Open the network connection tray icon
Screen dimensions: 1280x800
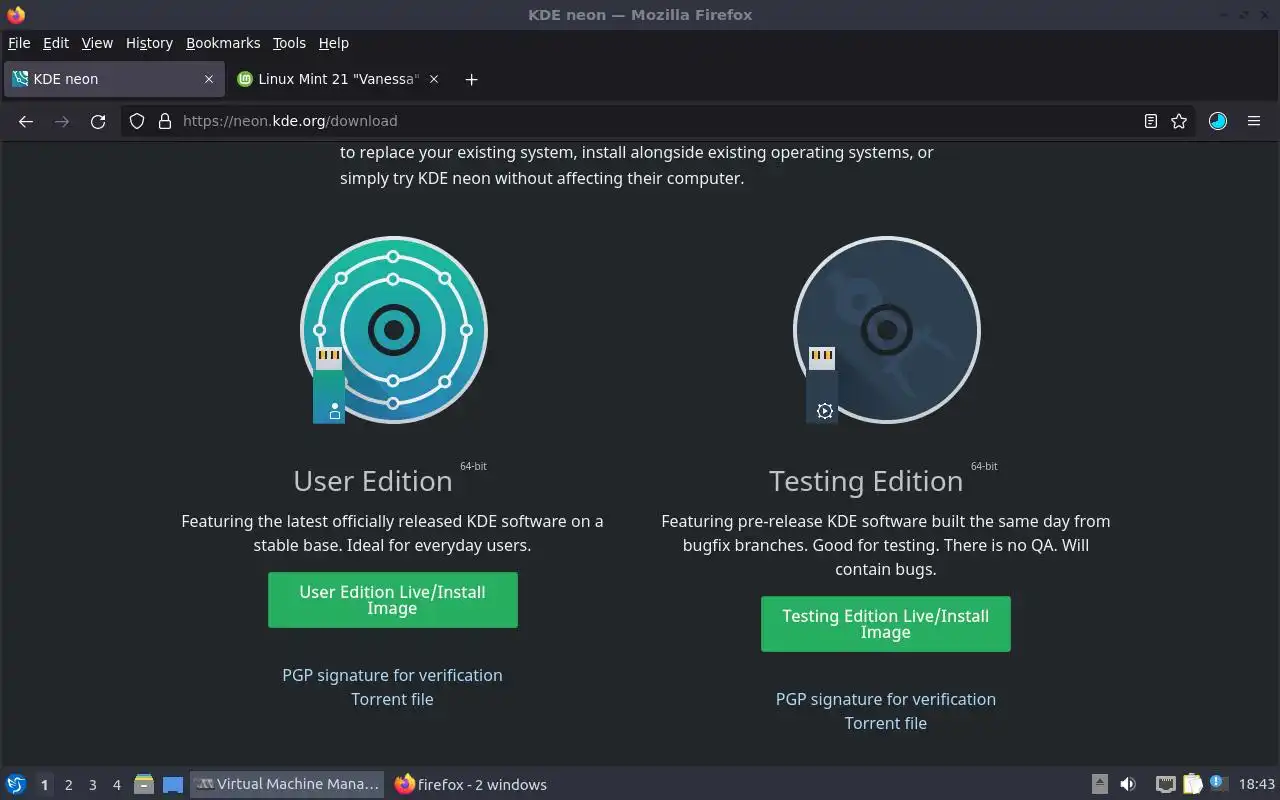coord(1165,784)
